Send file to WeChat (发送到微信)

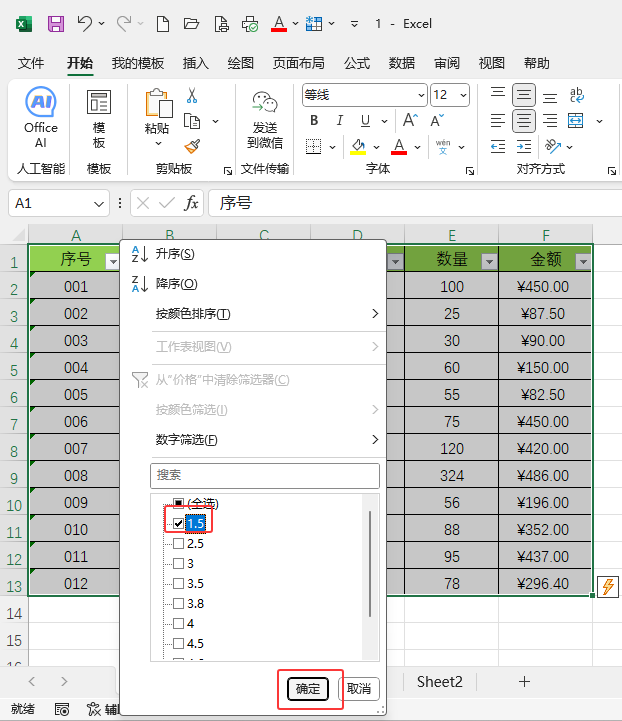tap(265, 120)
